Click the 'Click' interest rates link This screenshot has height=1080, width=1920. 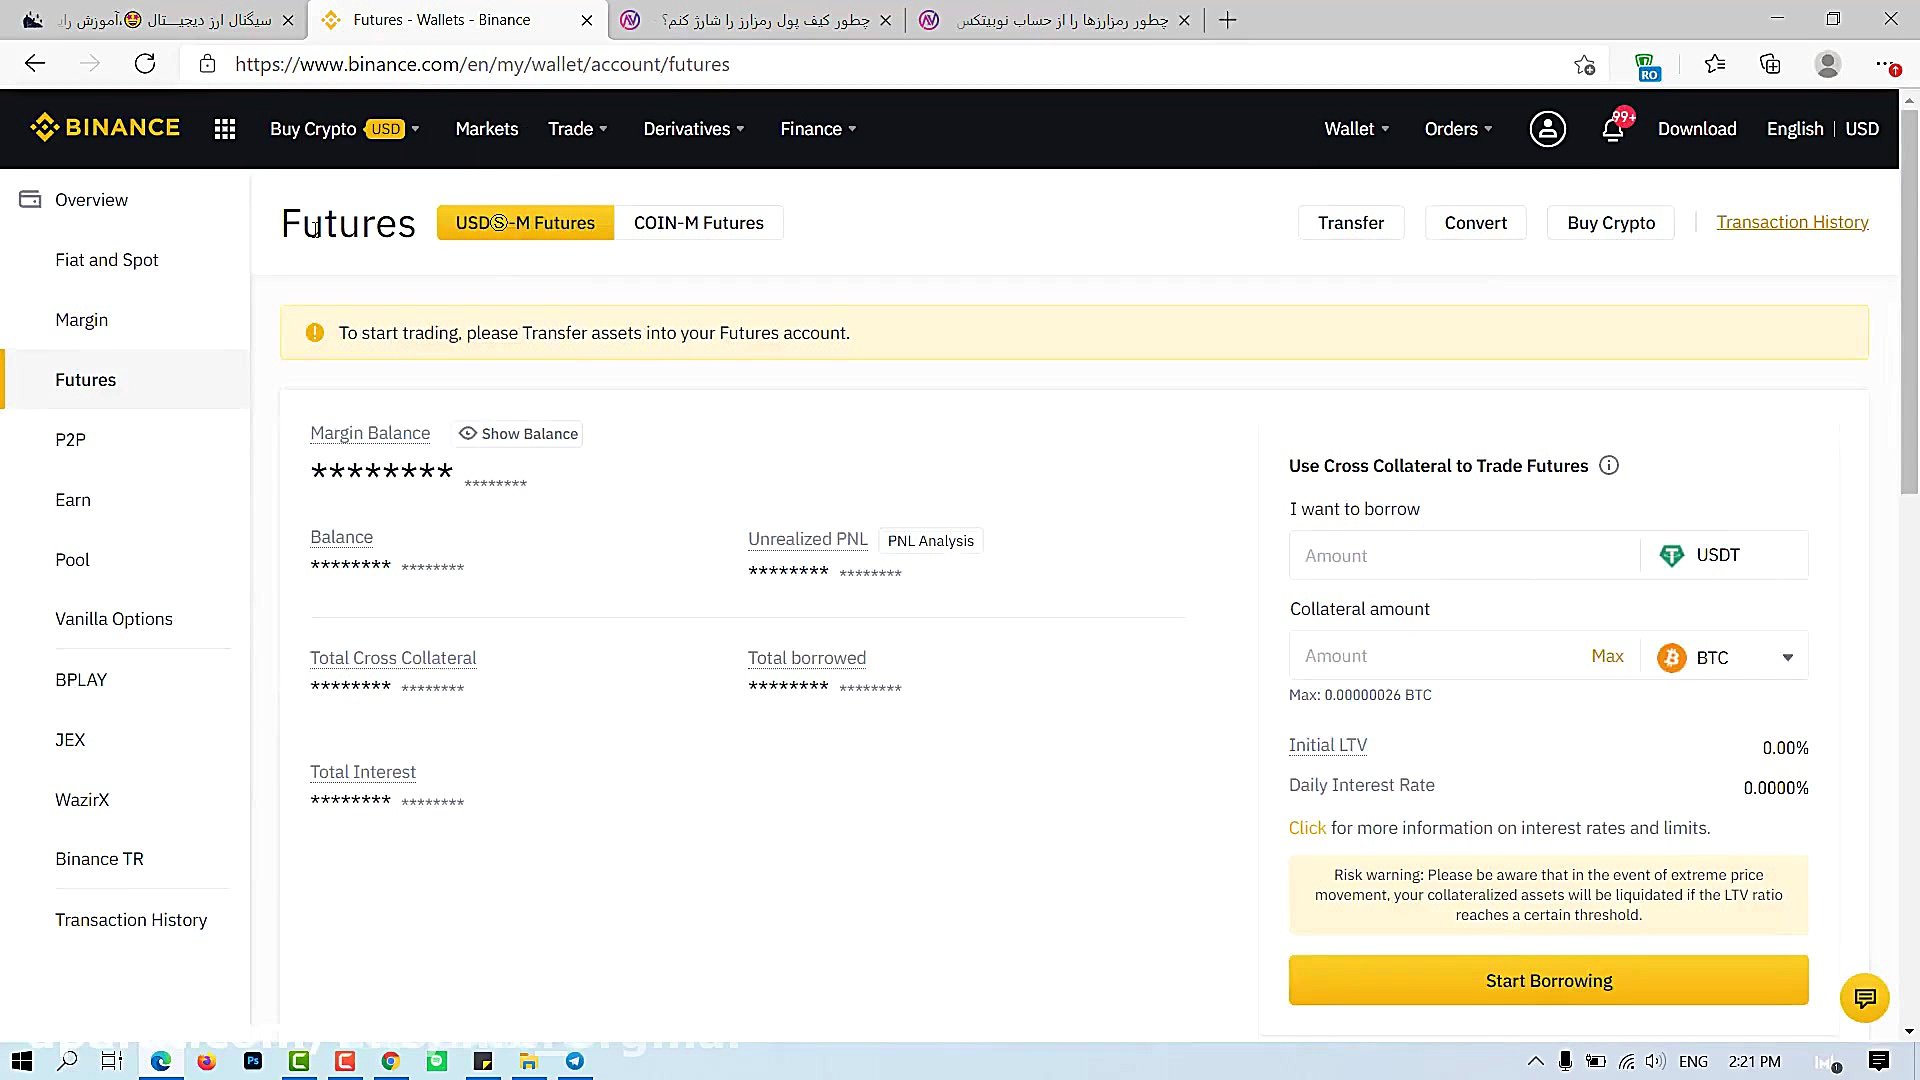[x=1307, y=828]
